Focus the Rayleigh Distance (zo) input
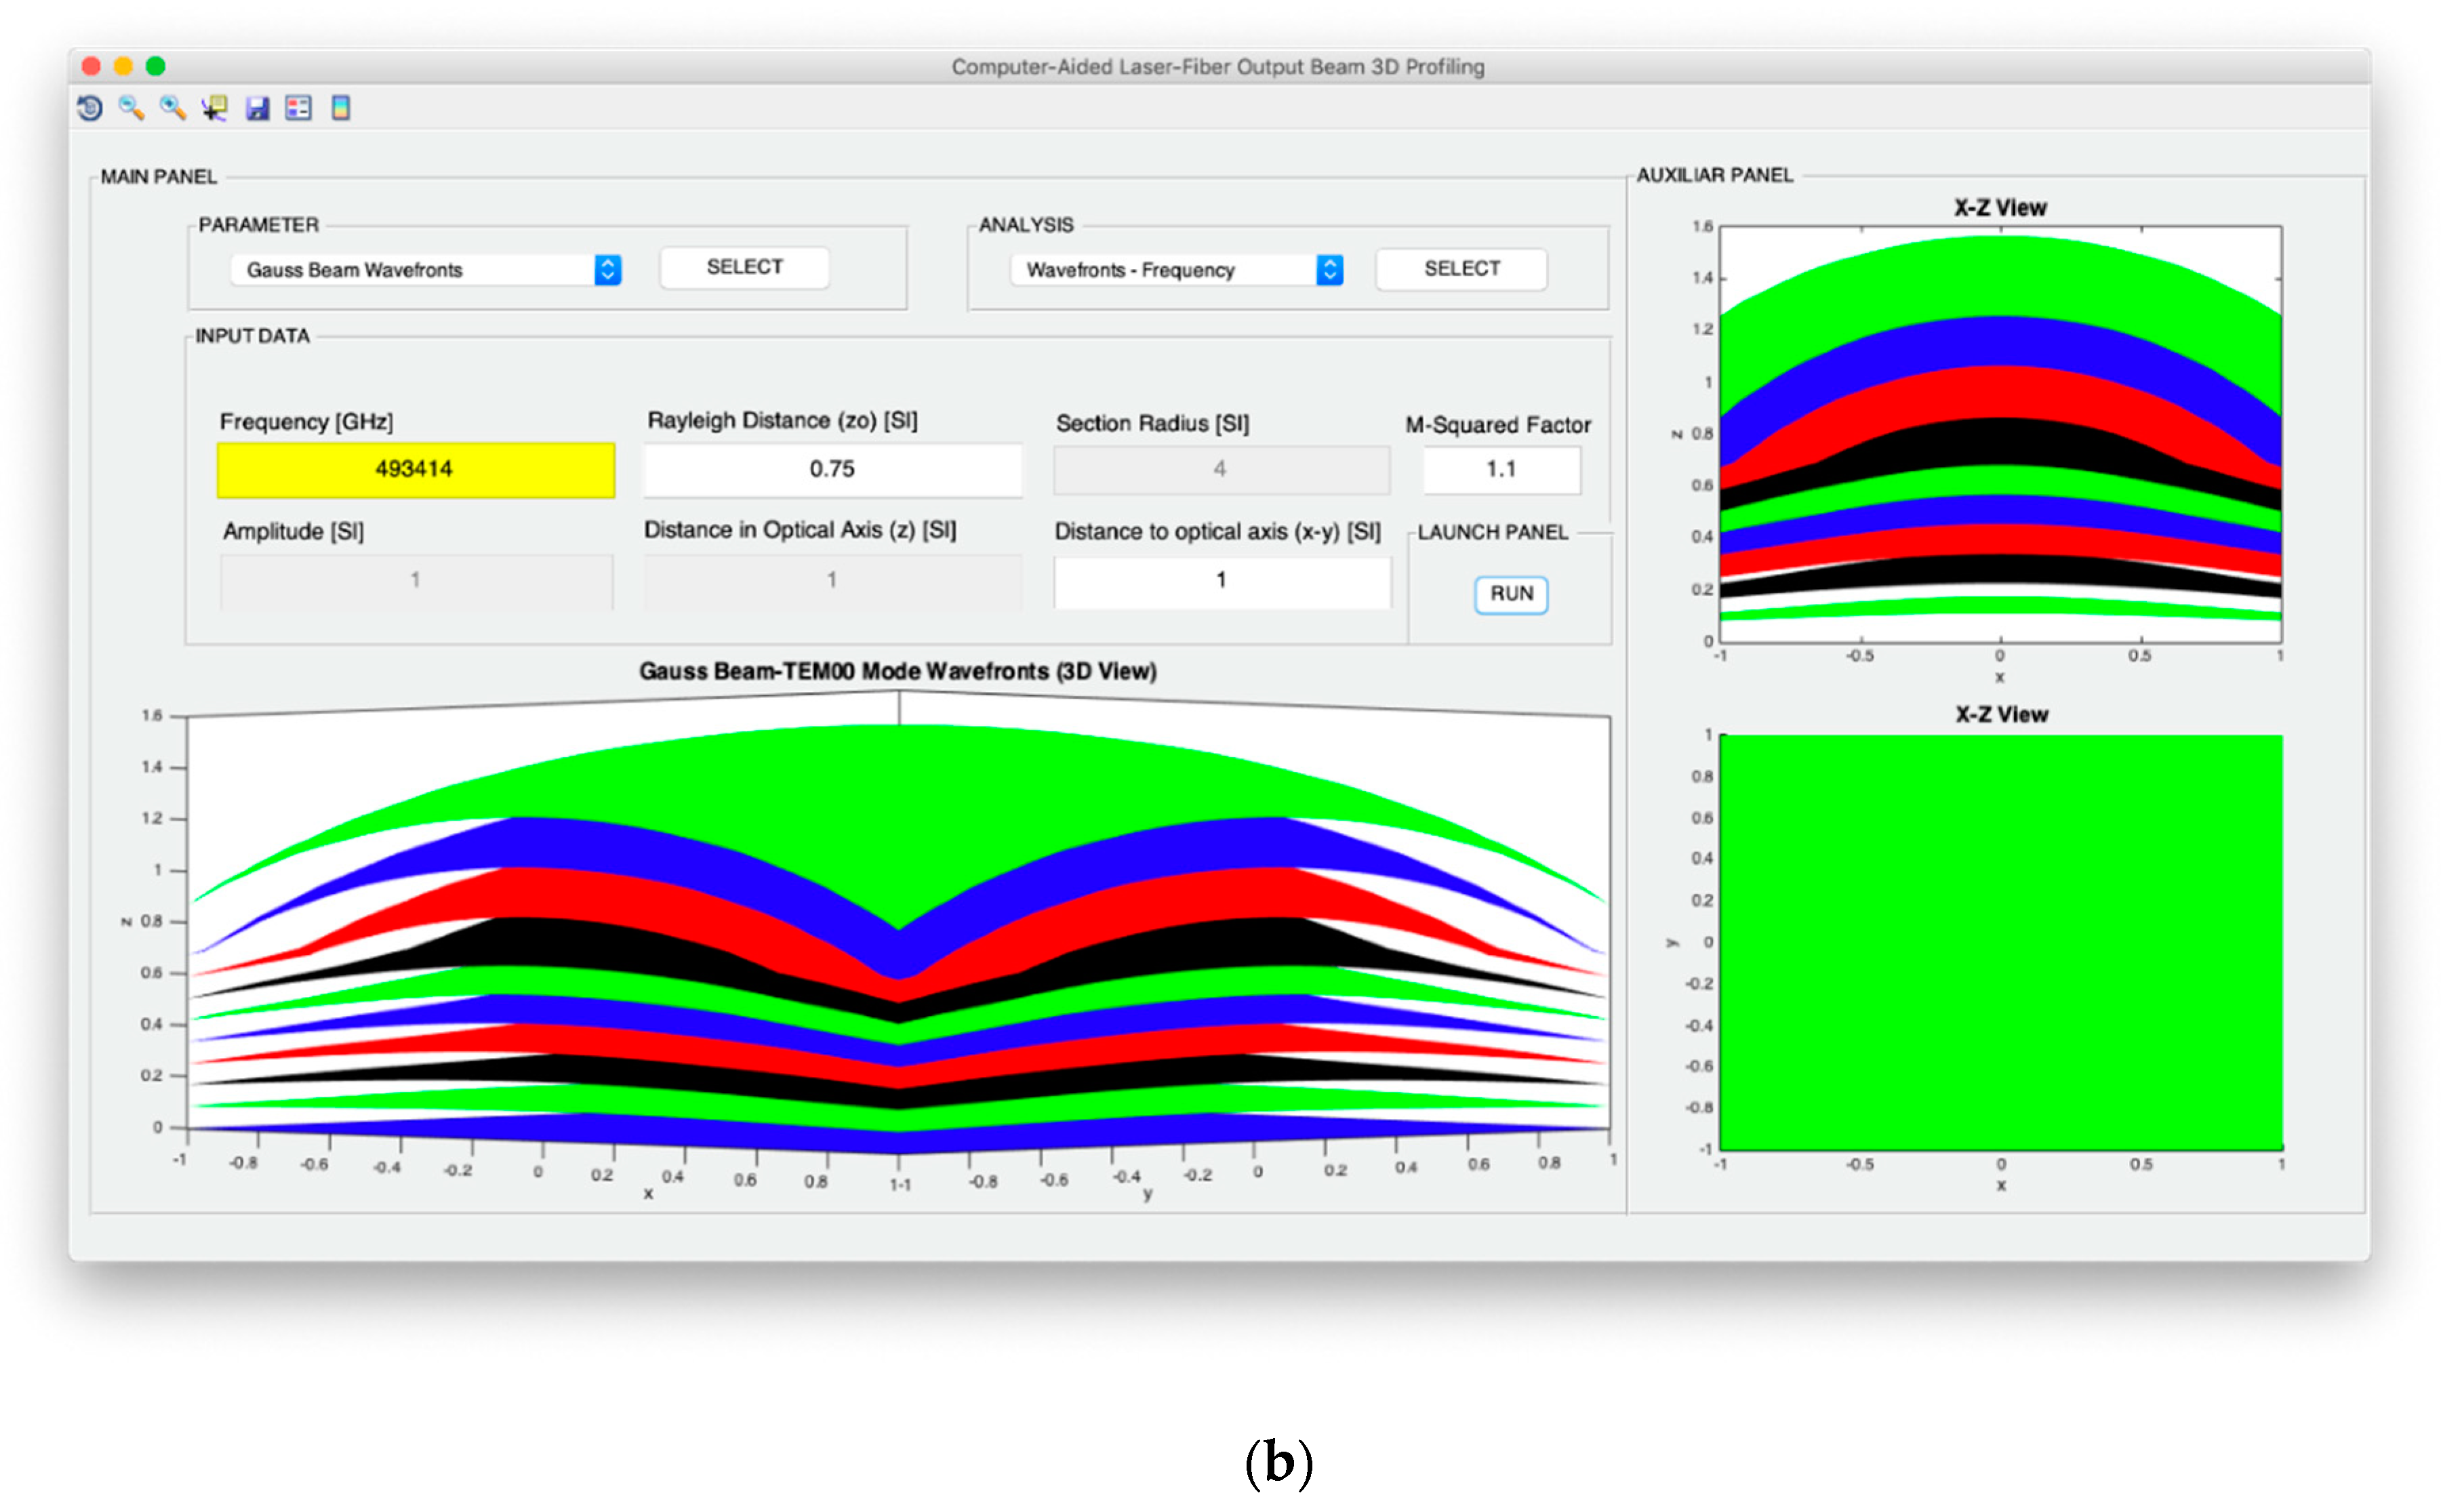The image size is (2441, 1512). click(831, 469)
